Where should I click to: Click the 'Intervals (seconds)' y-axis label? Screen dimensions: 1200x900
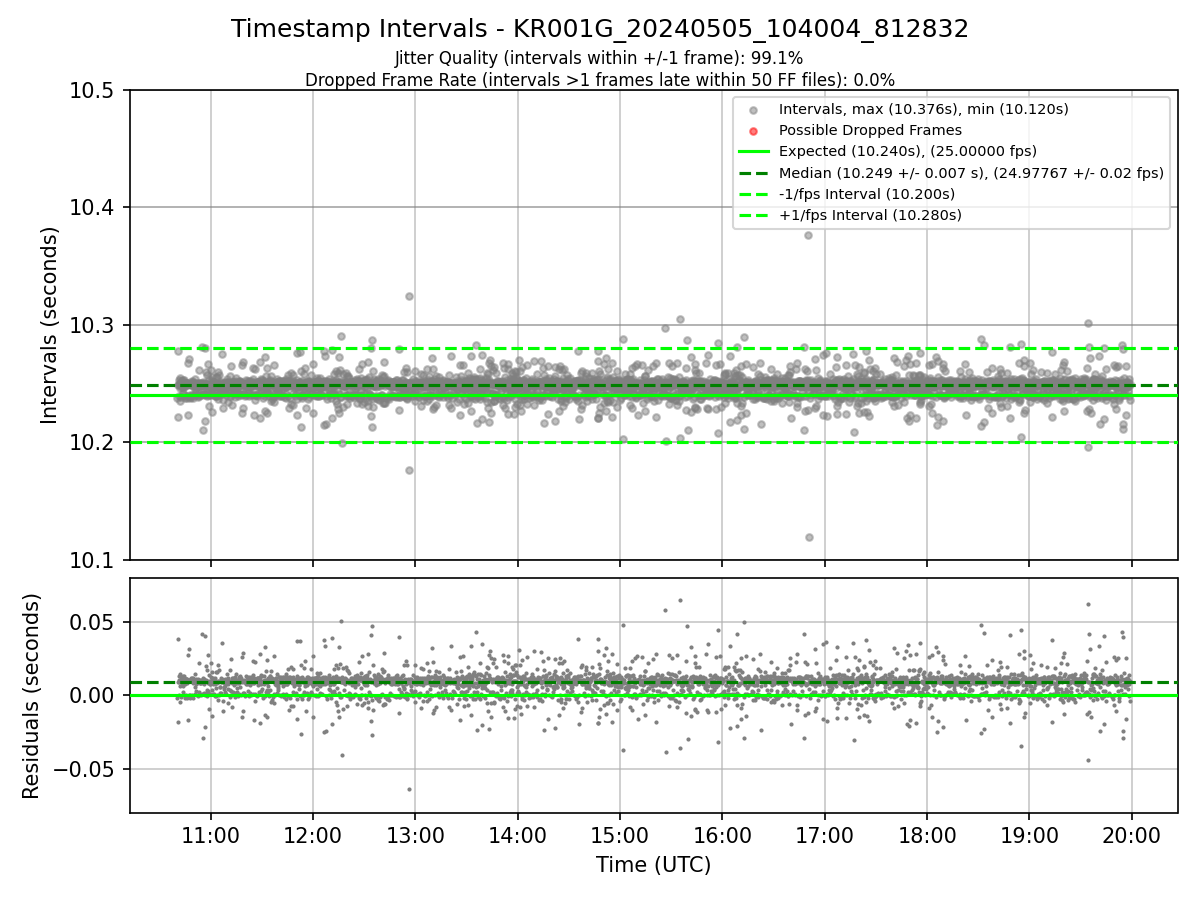tap(50, 325)
